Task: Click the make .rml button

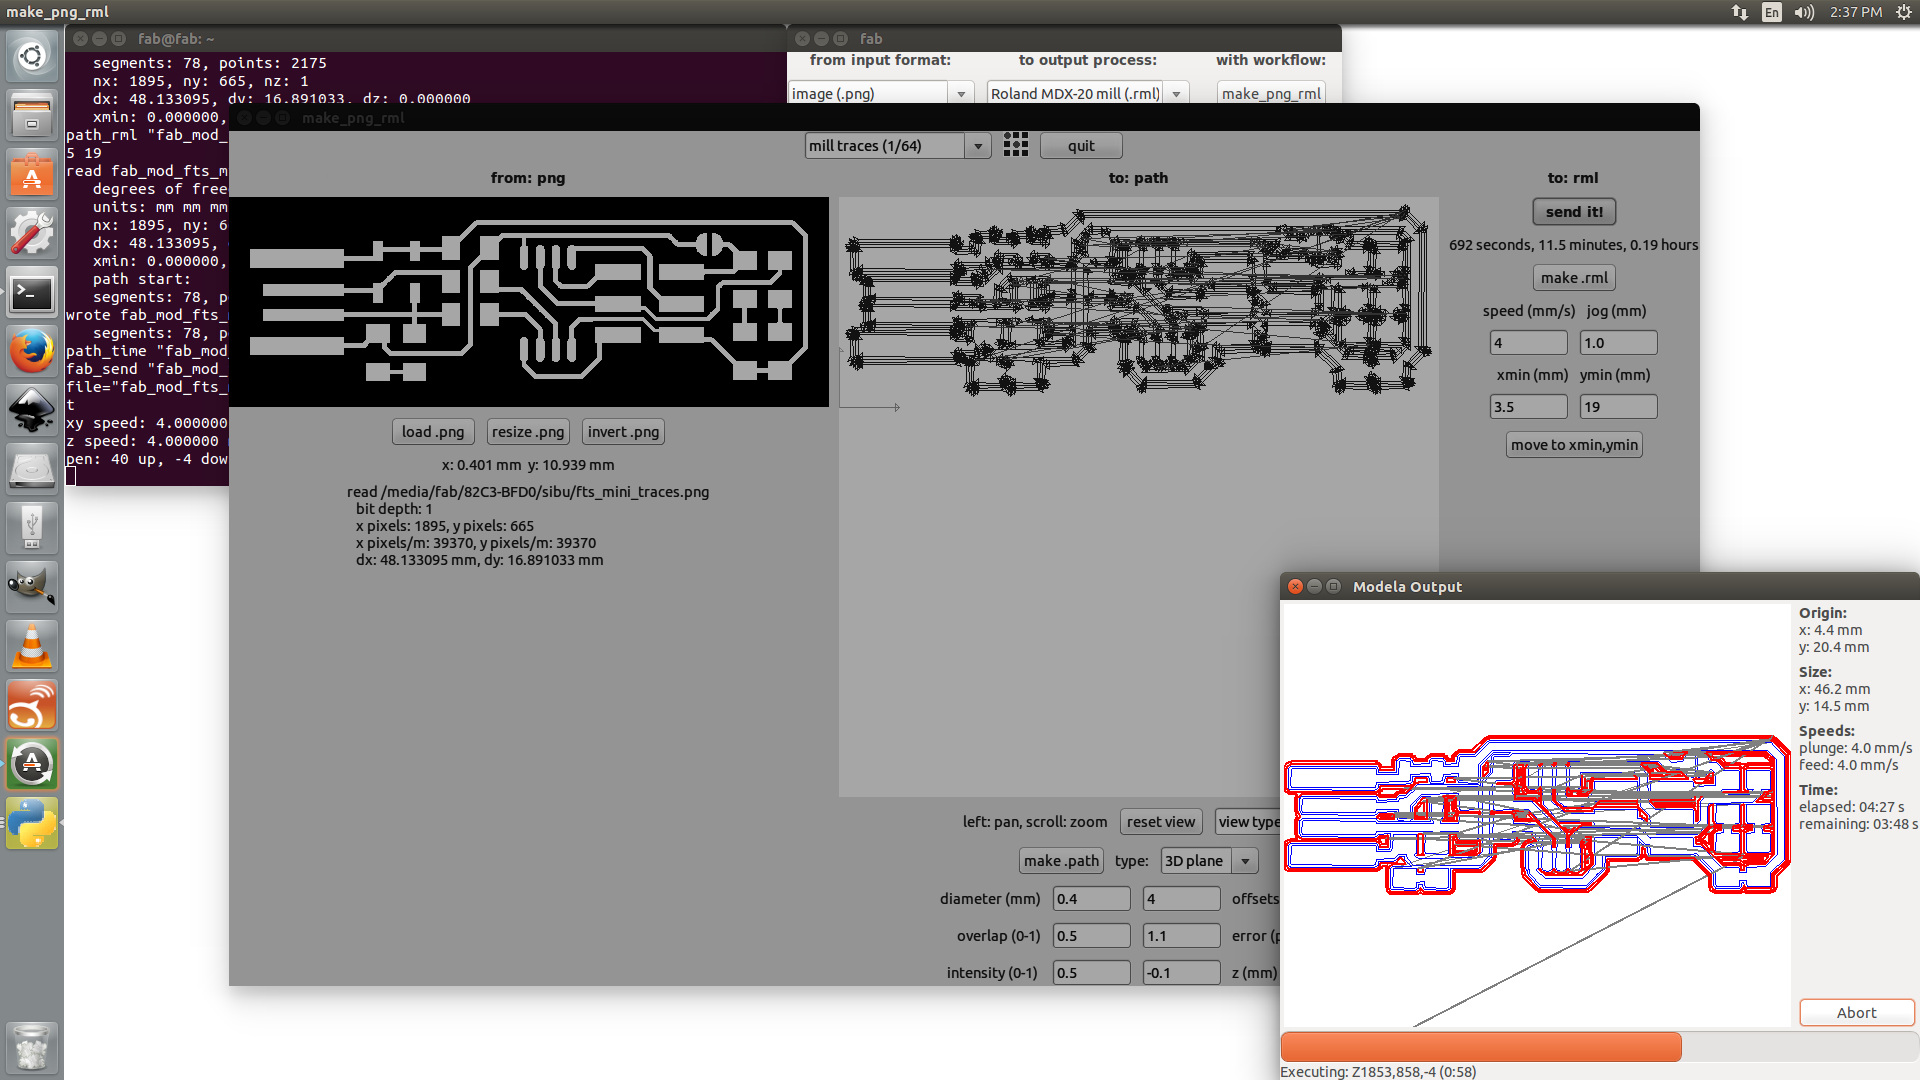Action: pyautogui.click(x=1574, y=278)
